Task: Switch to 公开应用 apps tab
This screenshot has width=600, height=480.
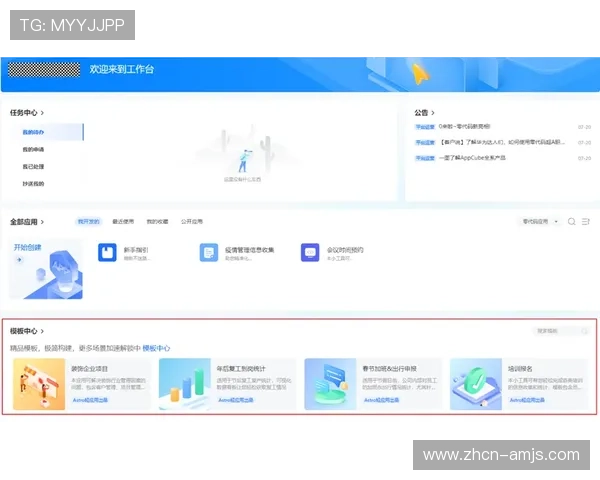Action: point(192,222)
